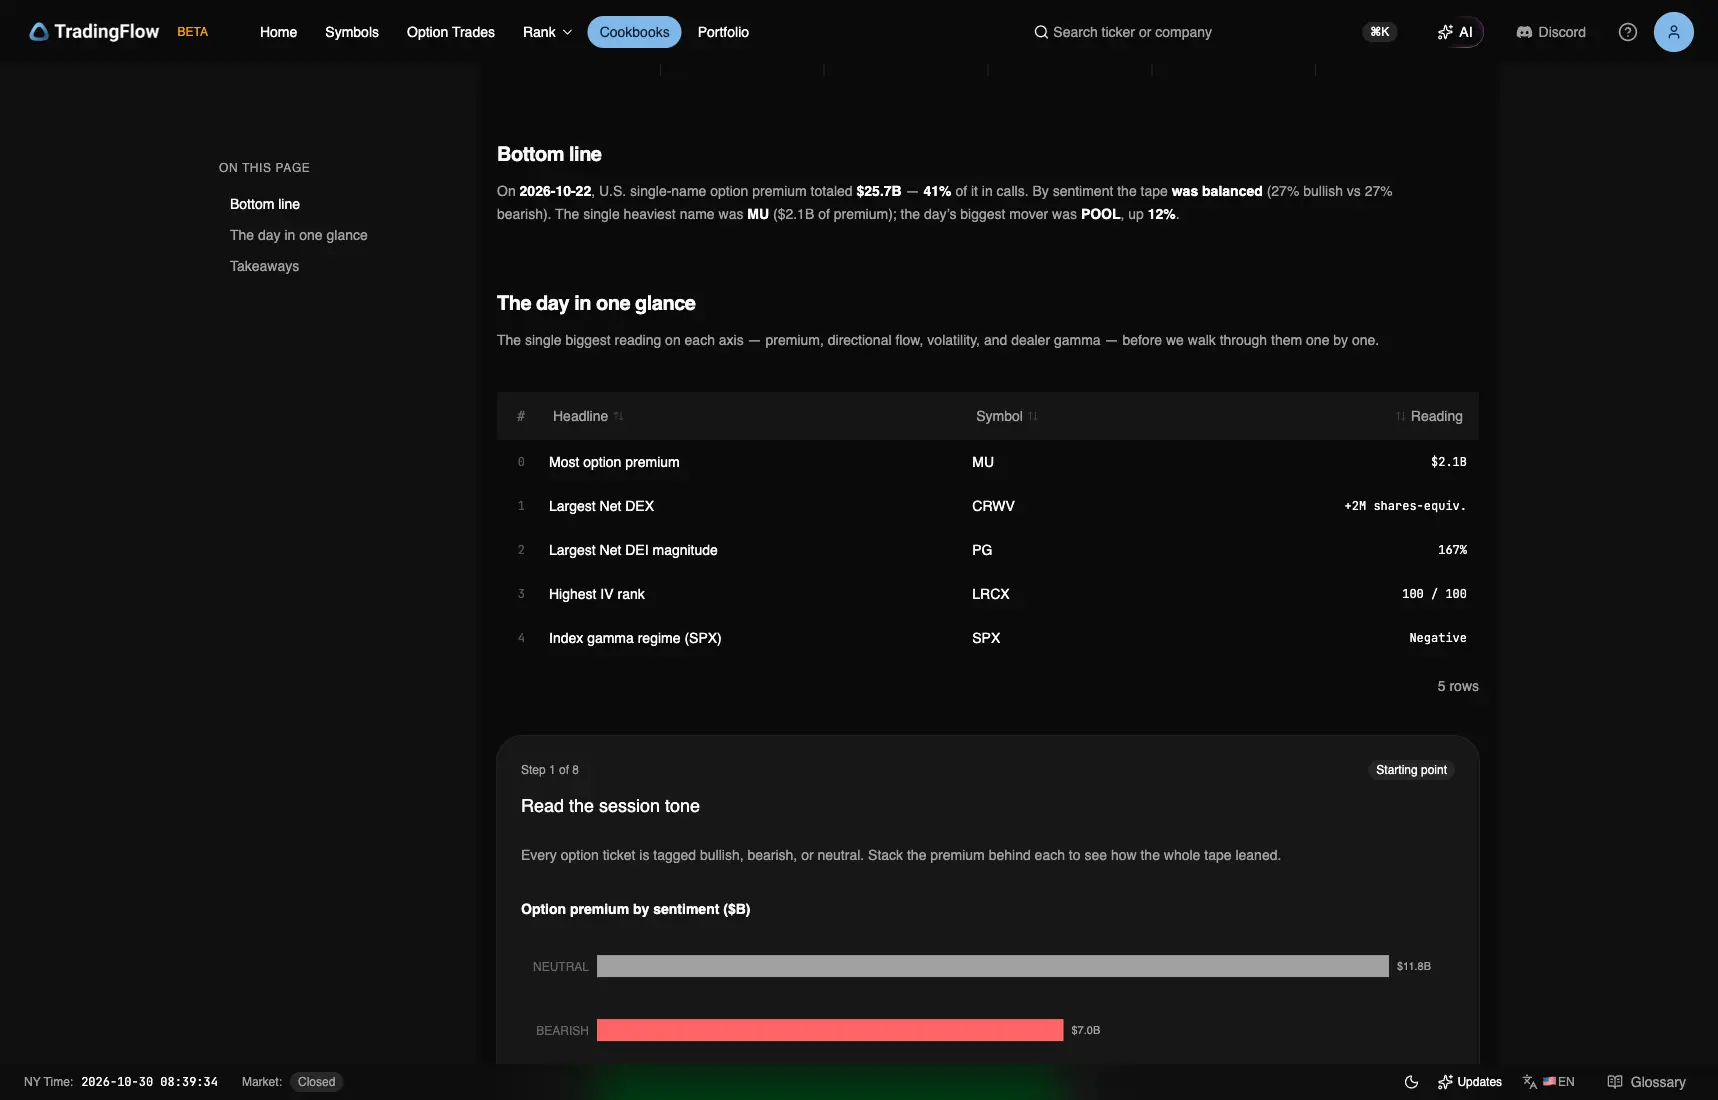
Task: Select the Cookbooks tab
Action: coord(634,32)
